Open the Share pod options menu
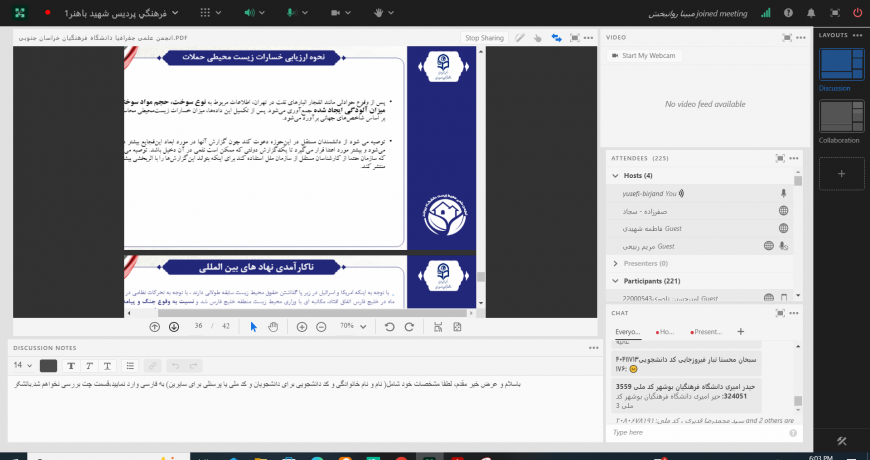 click(589, 38)
